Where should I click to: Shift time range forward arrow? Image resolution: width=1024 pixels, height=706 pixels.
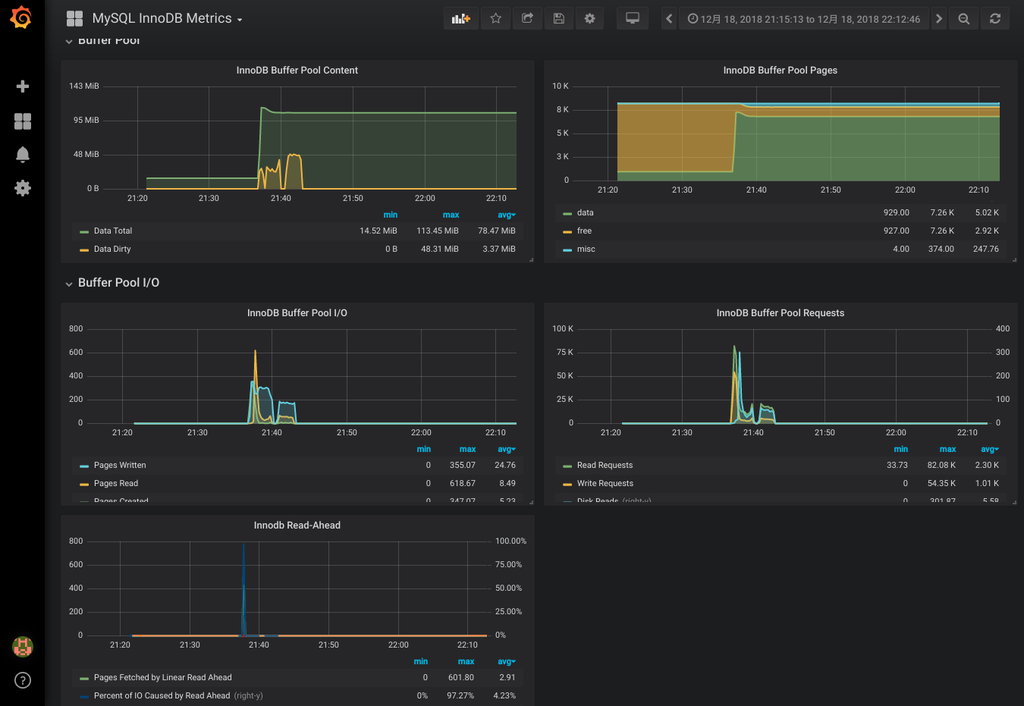939,18
